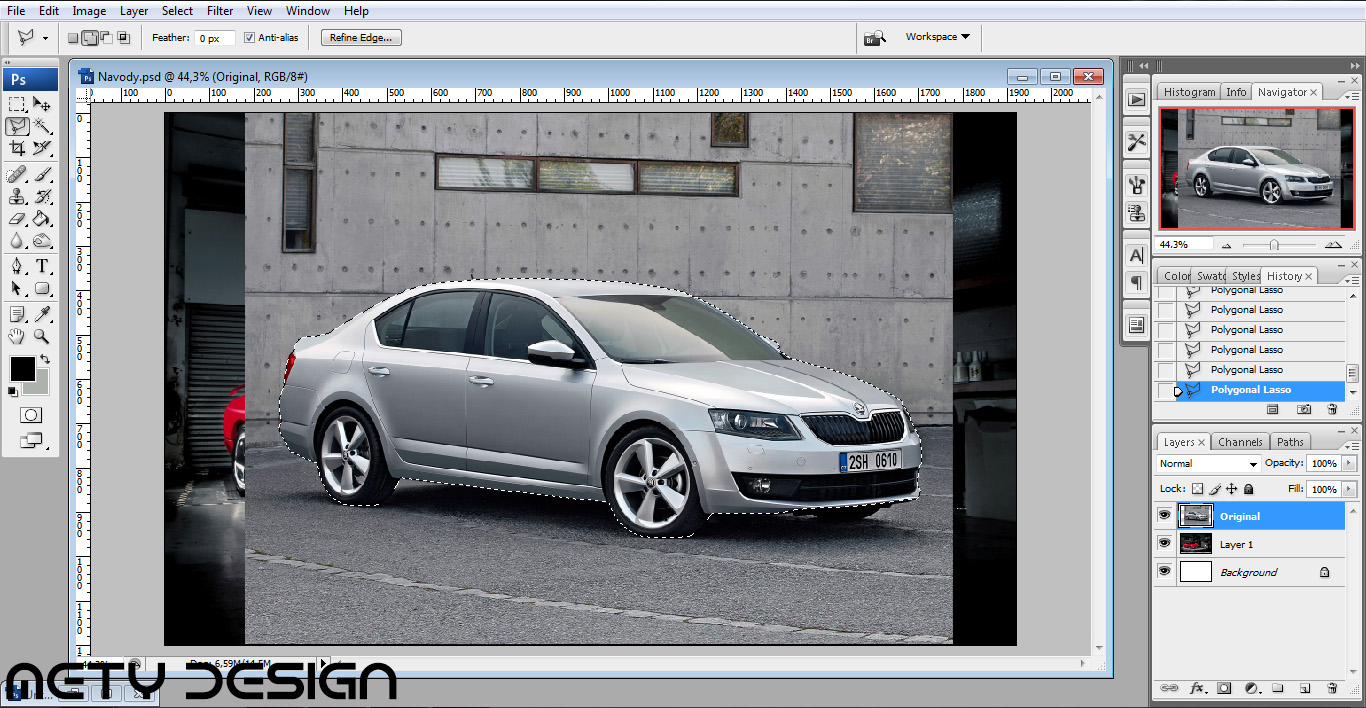Hide the Original layer

click(x=1164, y=516)
